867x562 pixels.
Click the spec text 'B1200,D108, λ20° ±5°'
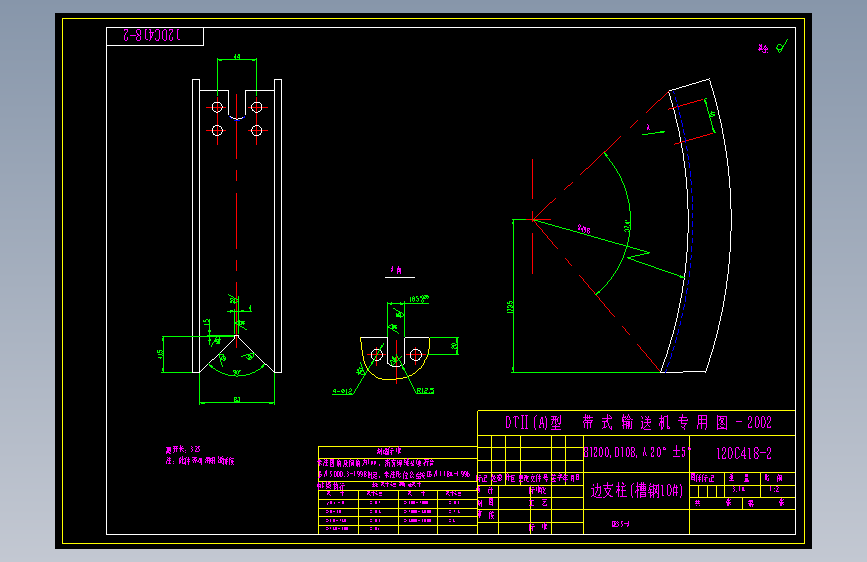[x=637, y=452]
